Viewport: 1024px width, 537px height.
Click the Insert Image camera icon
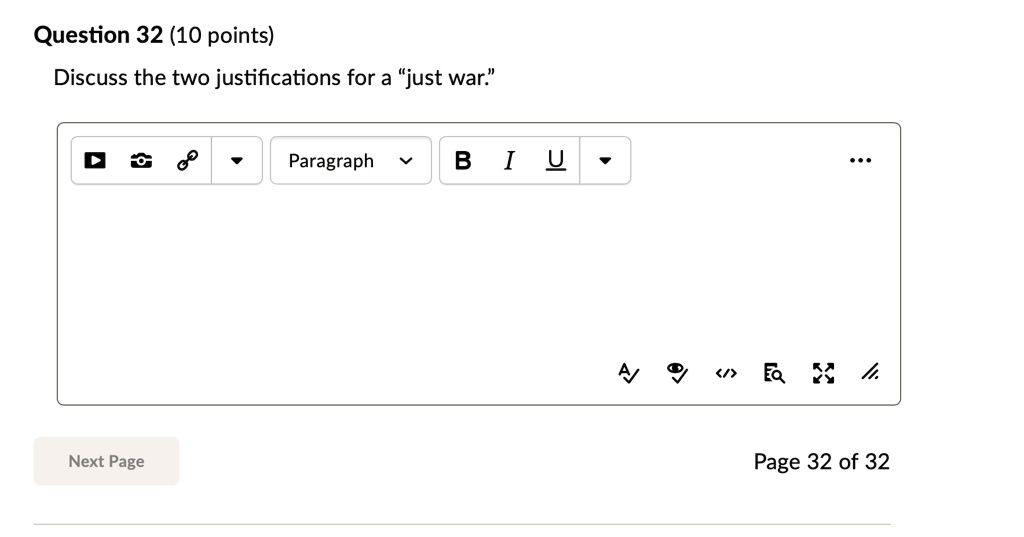(141, 160)
